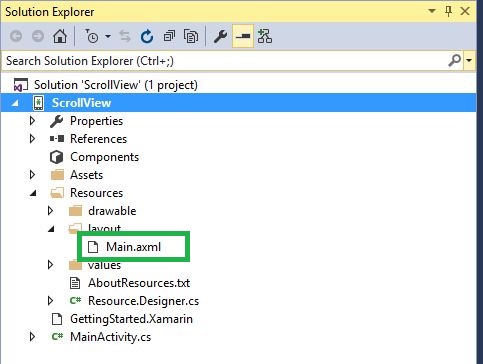Image resolution: width=483 pixels, height=364 pixels.
Task: Click the References icon in the tree
Action: (57, 138)
